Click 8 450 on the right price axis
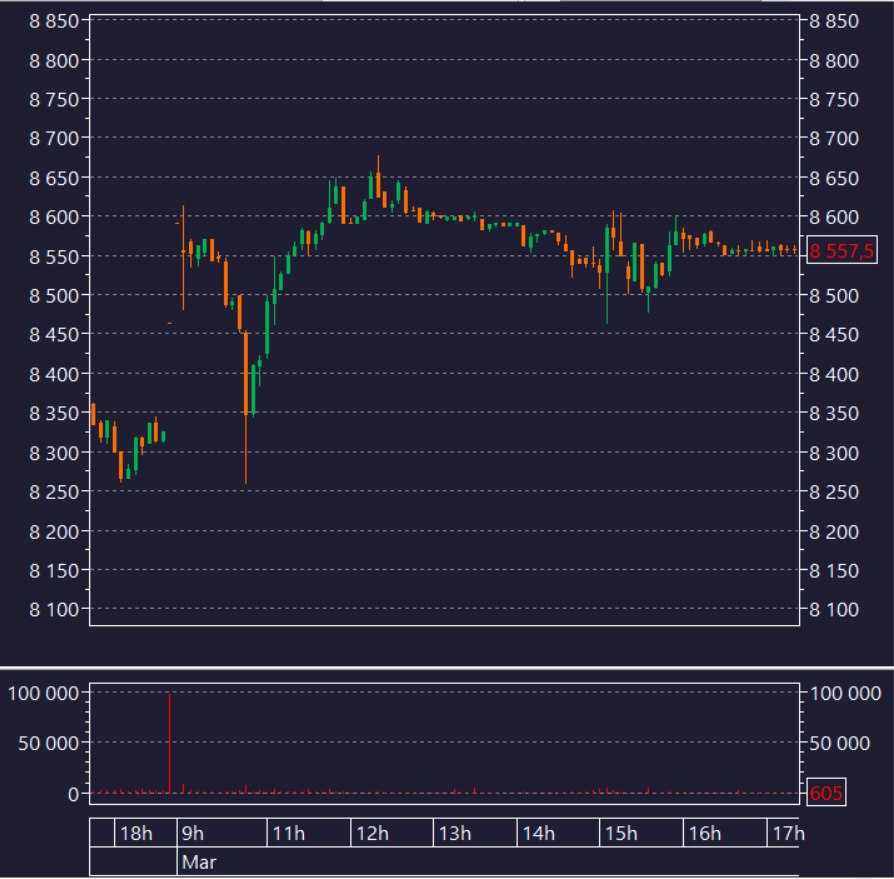Viewport: 894px width, 879px height. [x=834, y=335]
